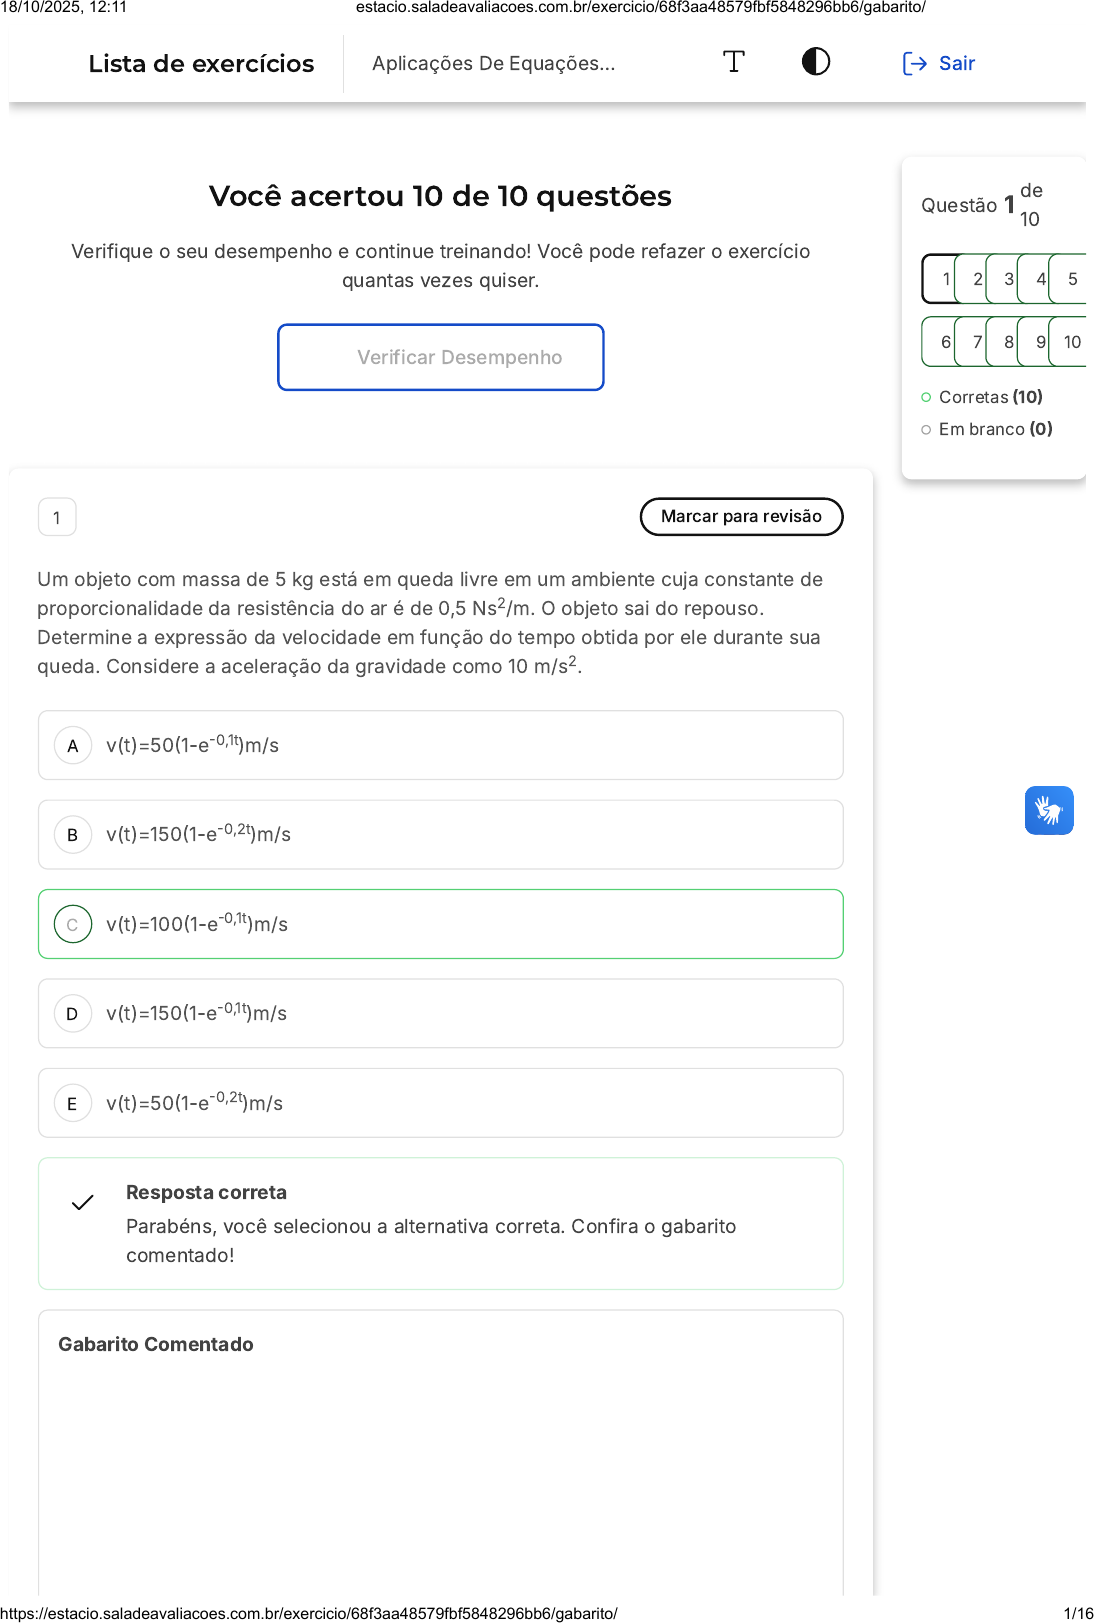Click the Sair logout icon
Viewport: 1094px width, 1623px height.
pos(914,64)
